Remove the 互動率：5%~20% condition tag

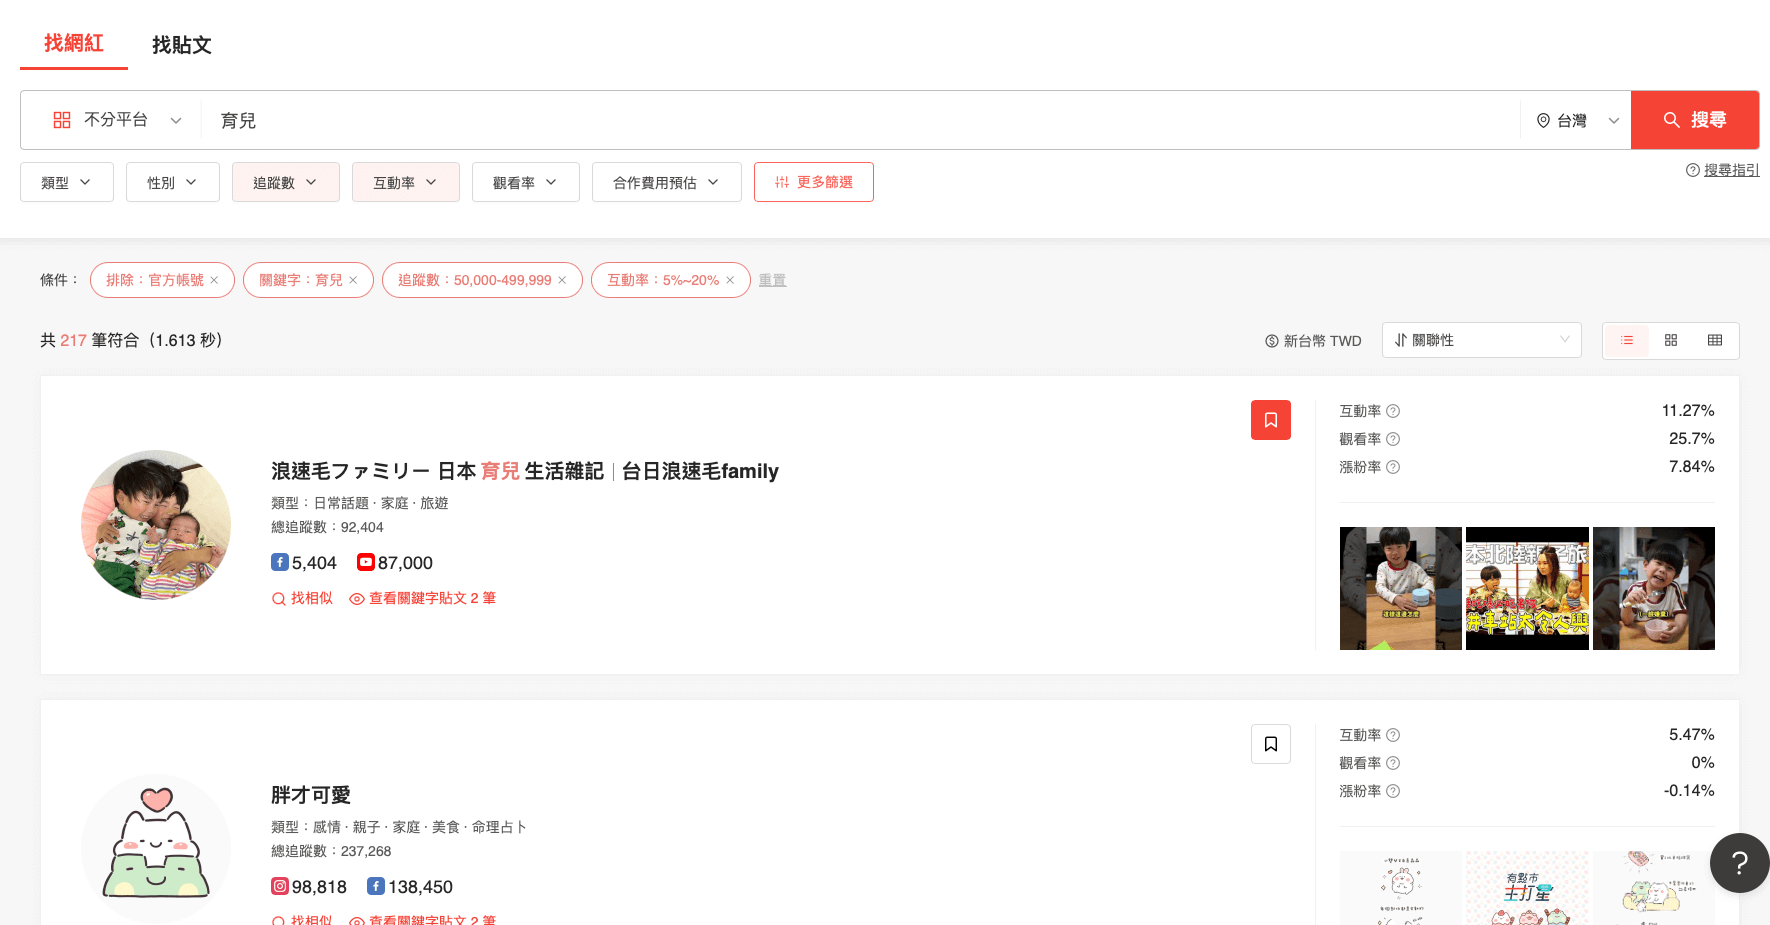pyautogui.click(x=730, y=280)
